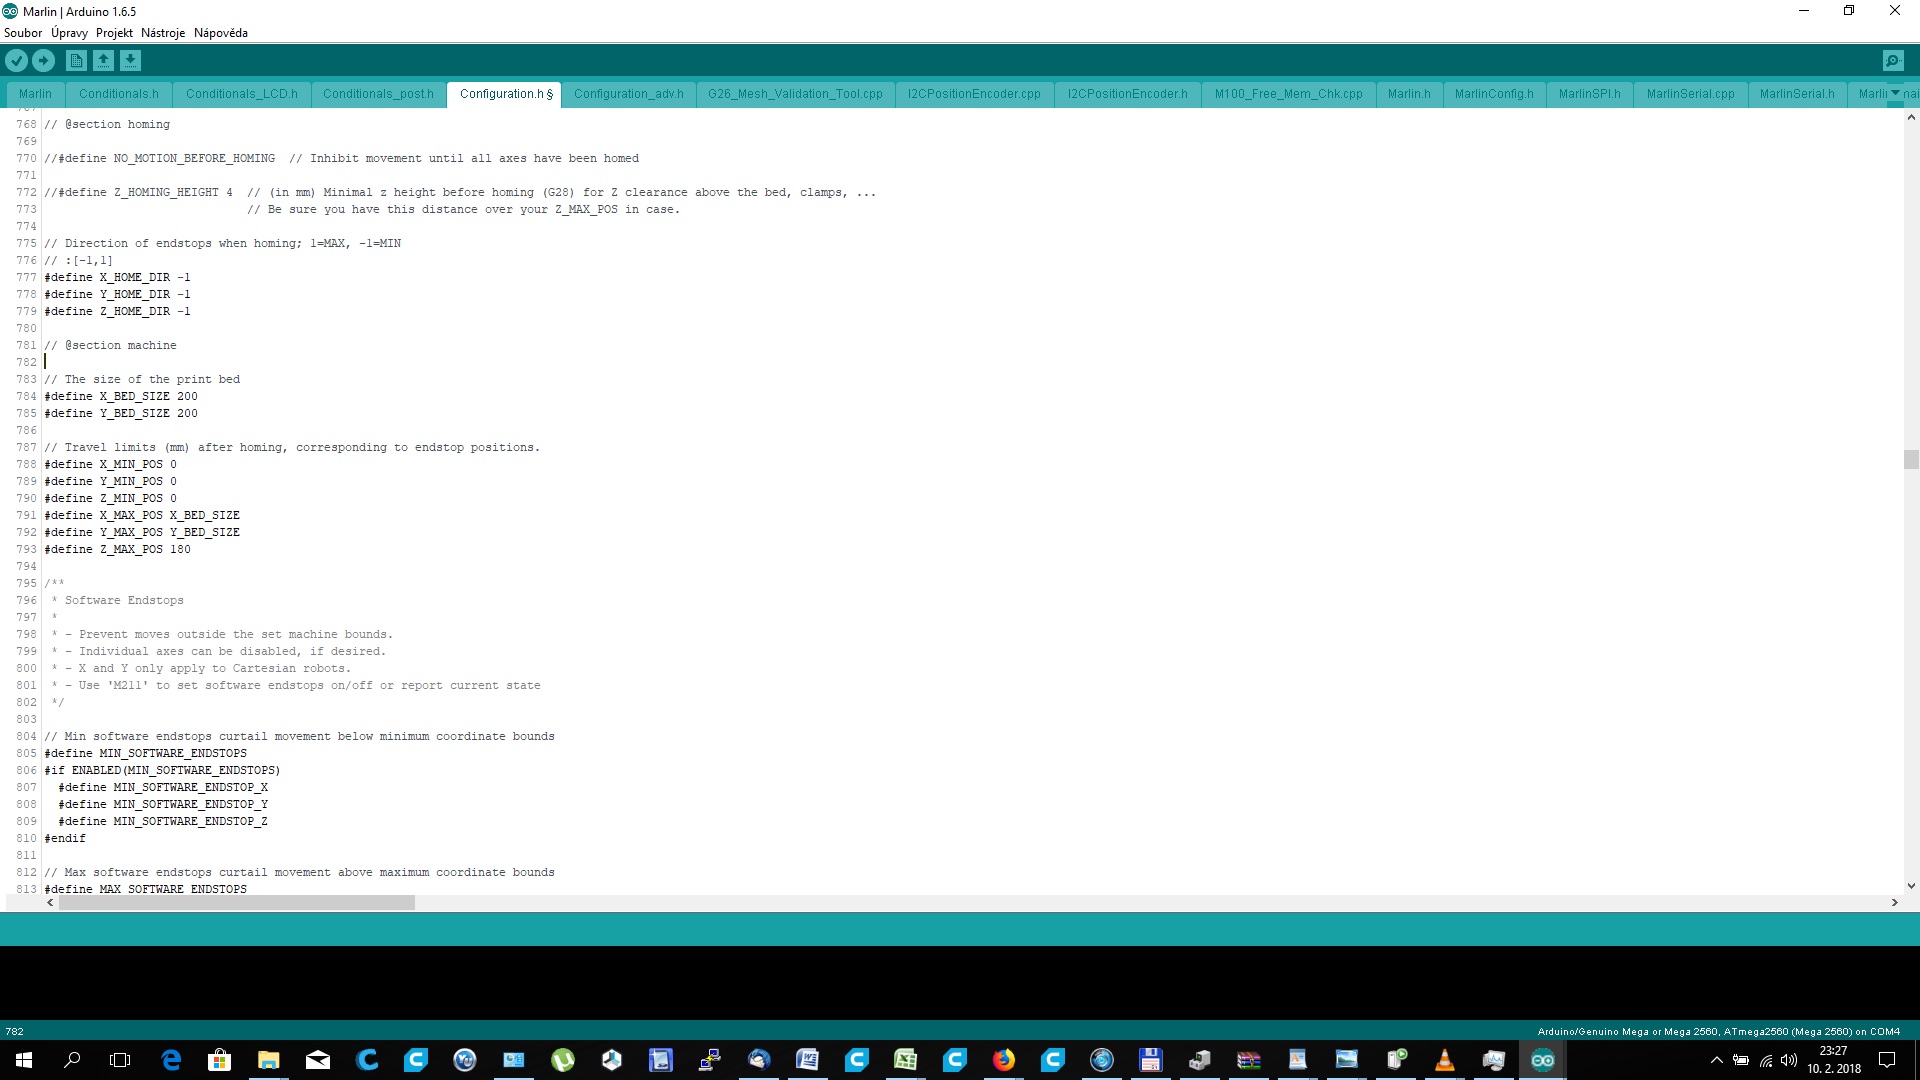
Task: Click the Windows Start button
Action: (24, 1060)
